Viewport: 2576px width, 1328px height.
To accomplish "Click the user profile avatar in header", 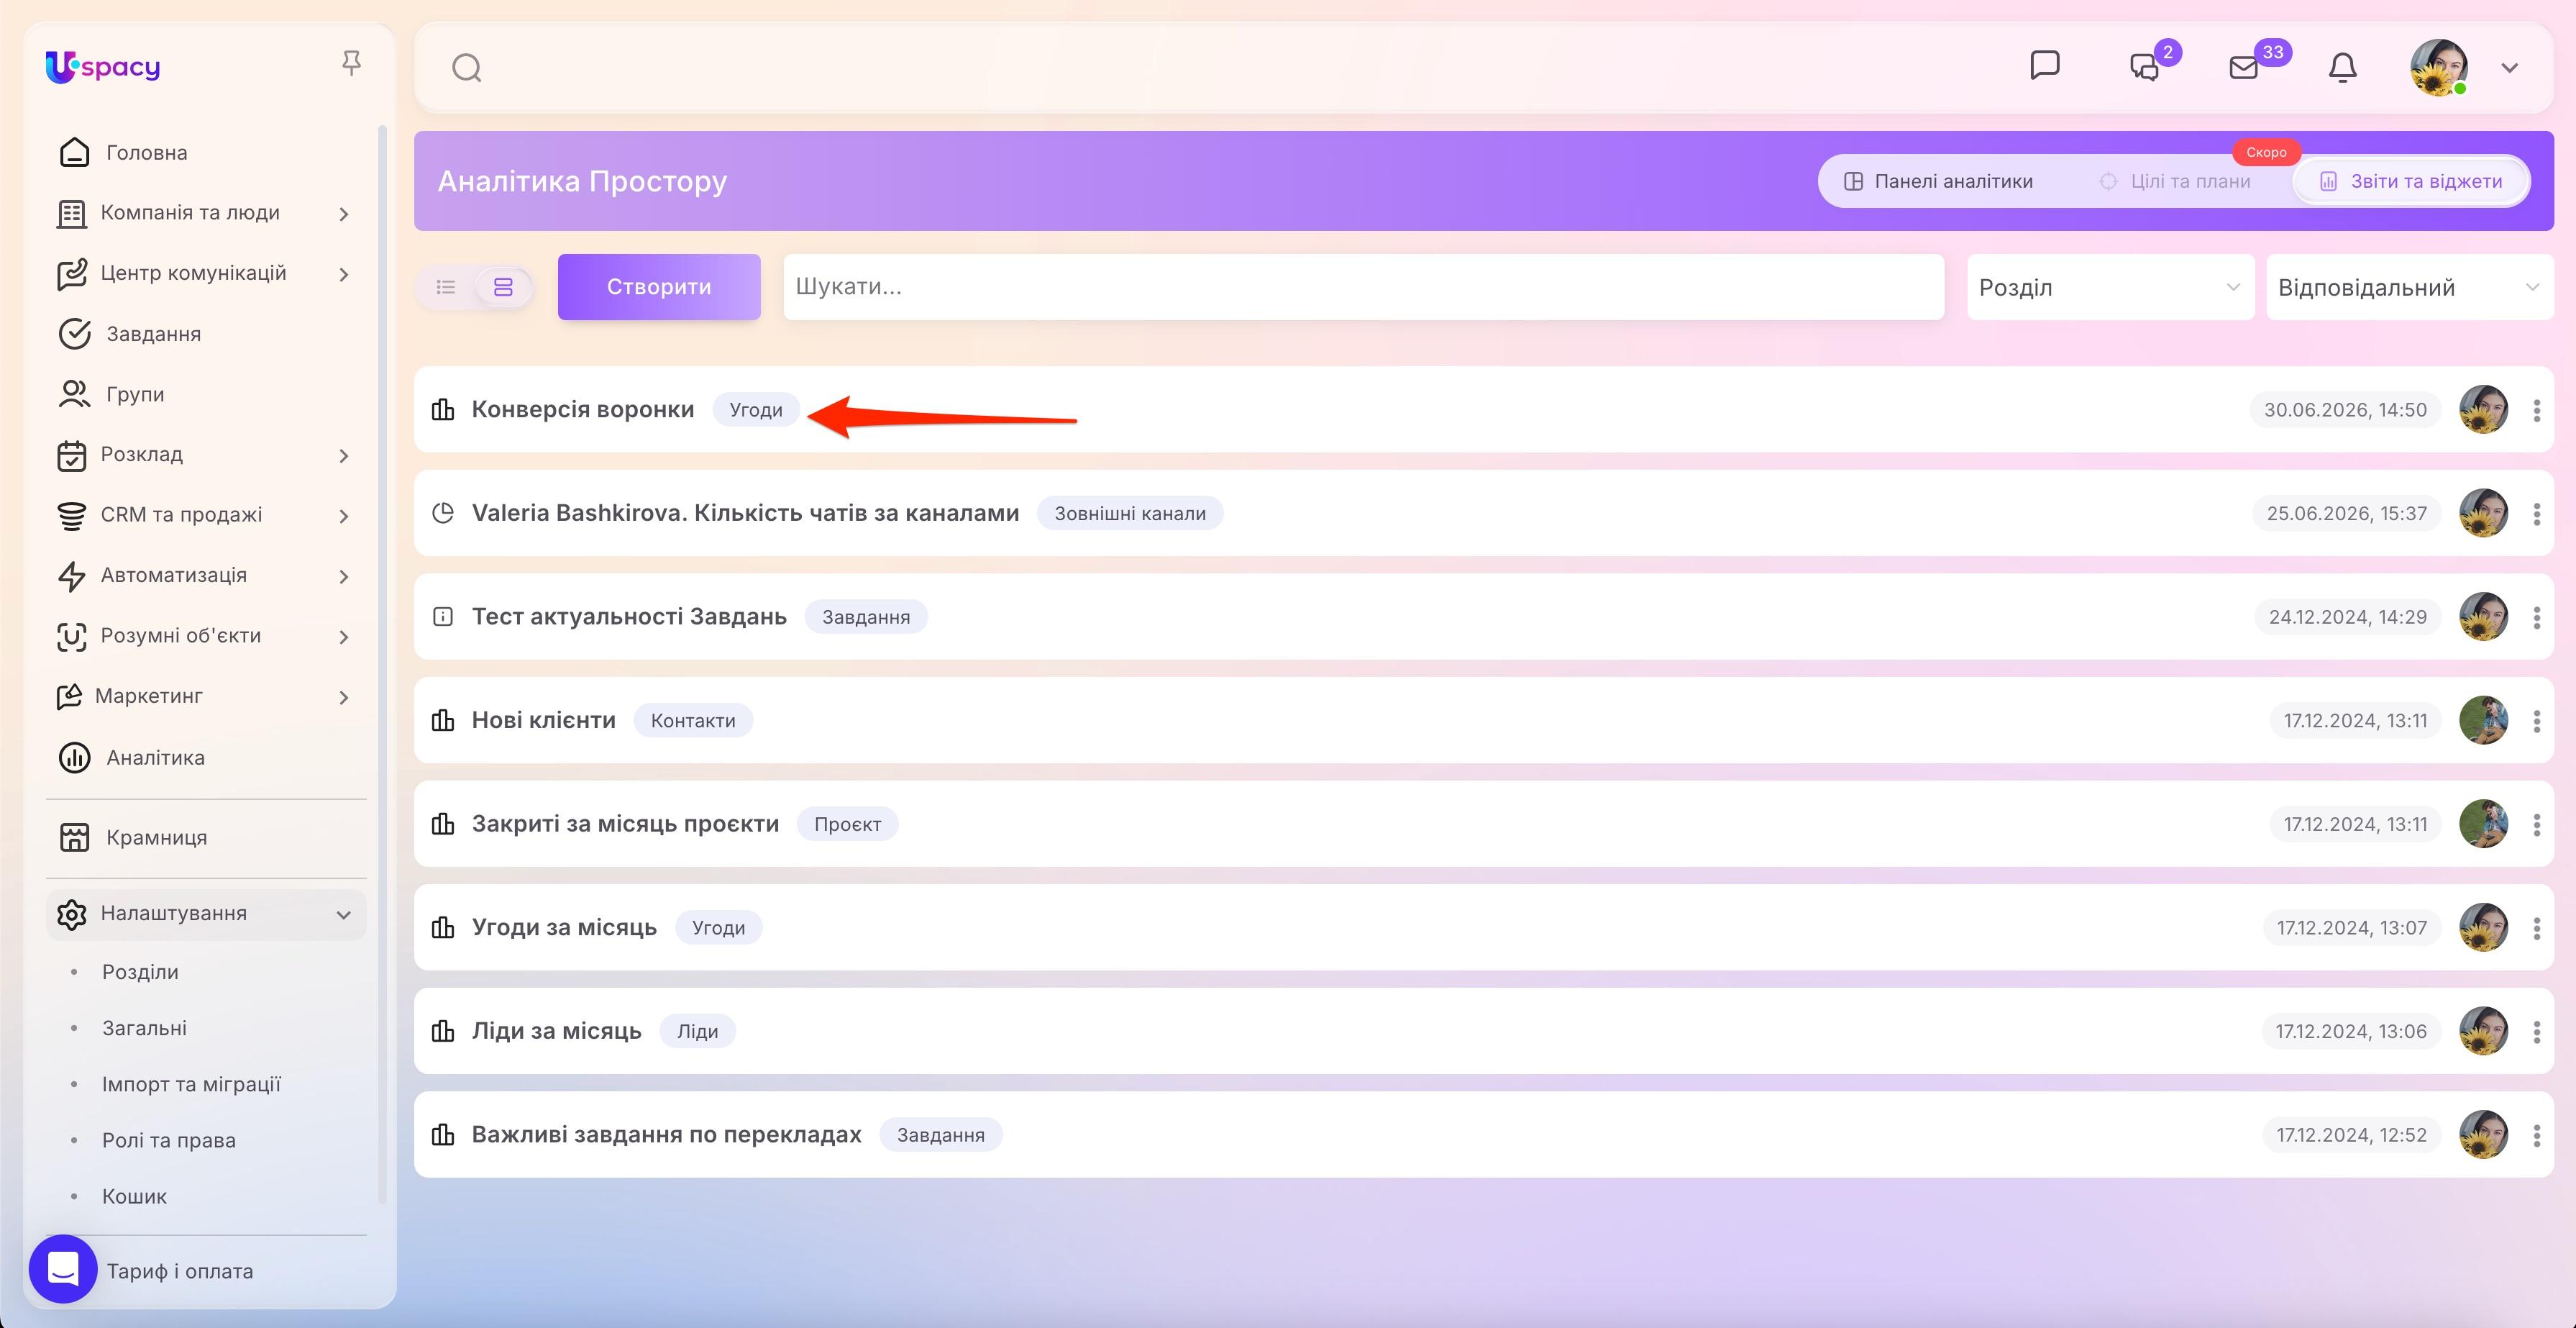I will coord(2438,67).
